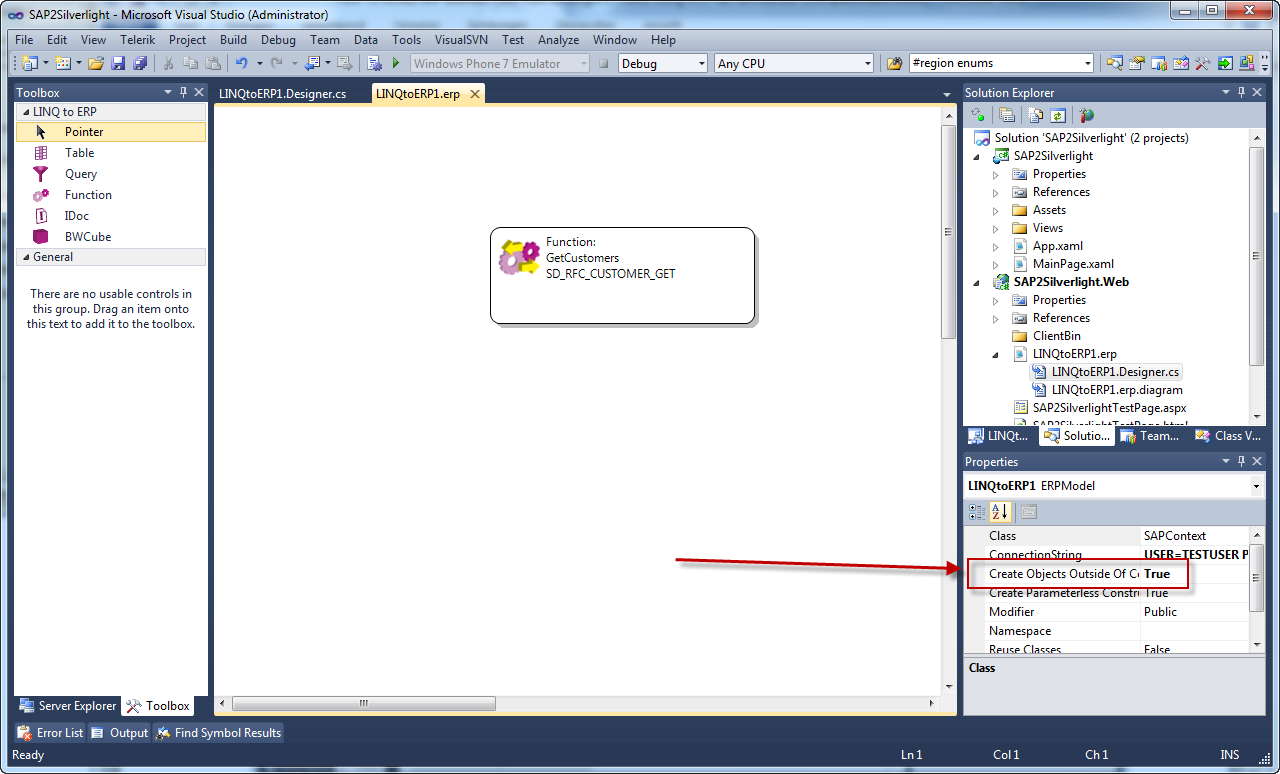The image size is (1280, 774).
Task: Select the IDoc tool in the Toolbox
Action: pos(110,216)
